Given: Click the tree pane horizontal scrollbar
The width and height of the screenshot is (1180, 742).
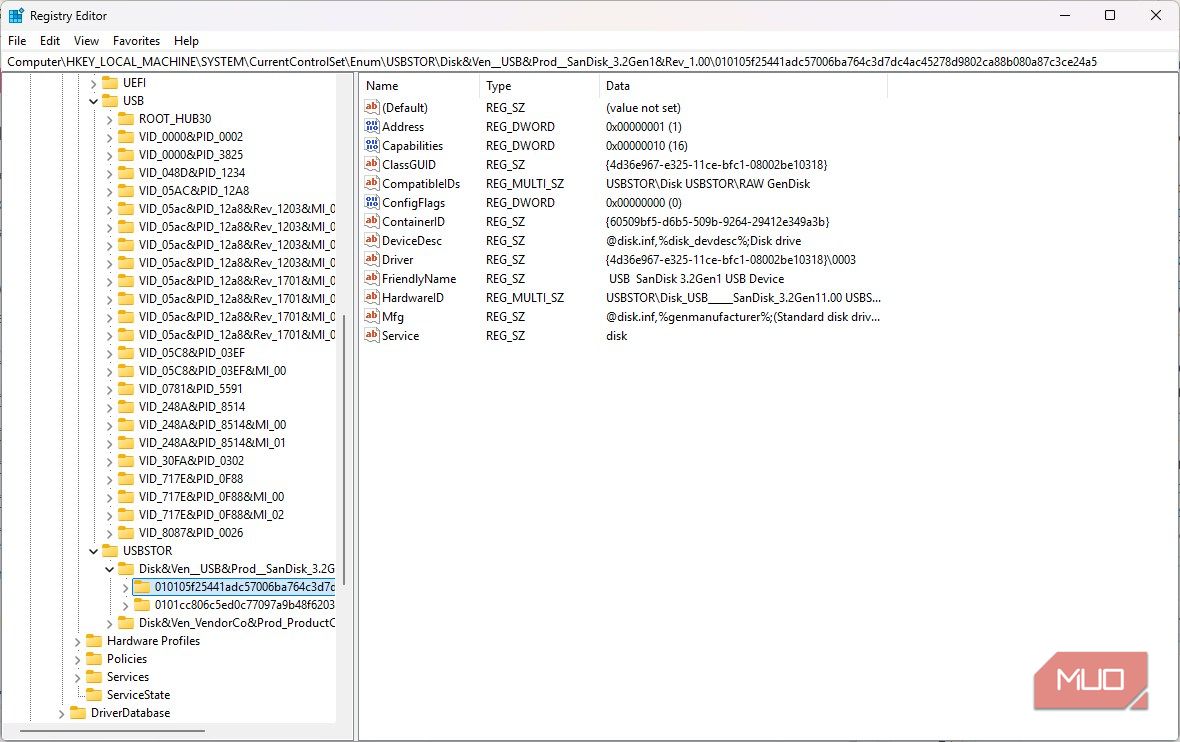Looking at the screenshot, I should [112, 730].
